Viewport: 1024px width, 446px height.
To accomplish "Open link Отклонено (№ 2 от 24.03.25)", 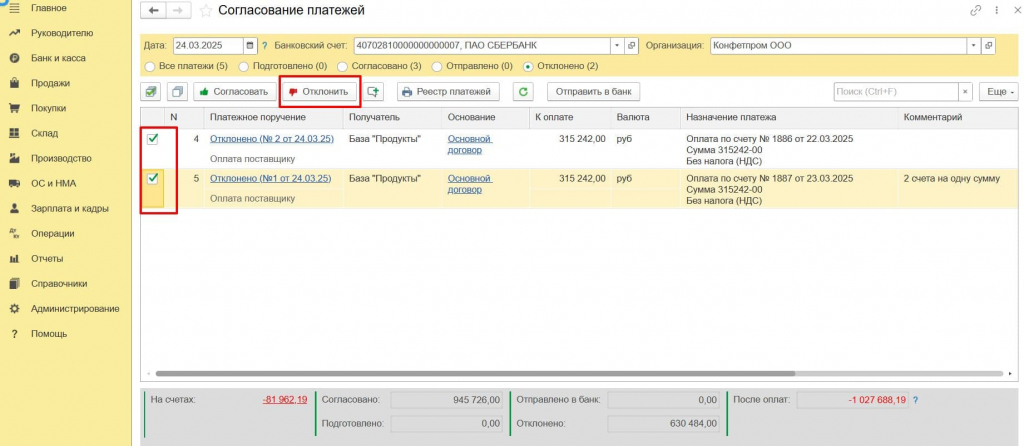I will (x=272, y=139).
